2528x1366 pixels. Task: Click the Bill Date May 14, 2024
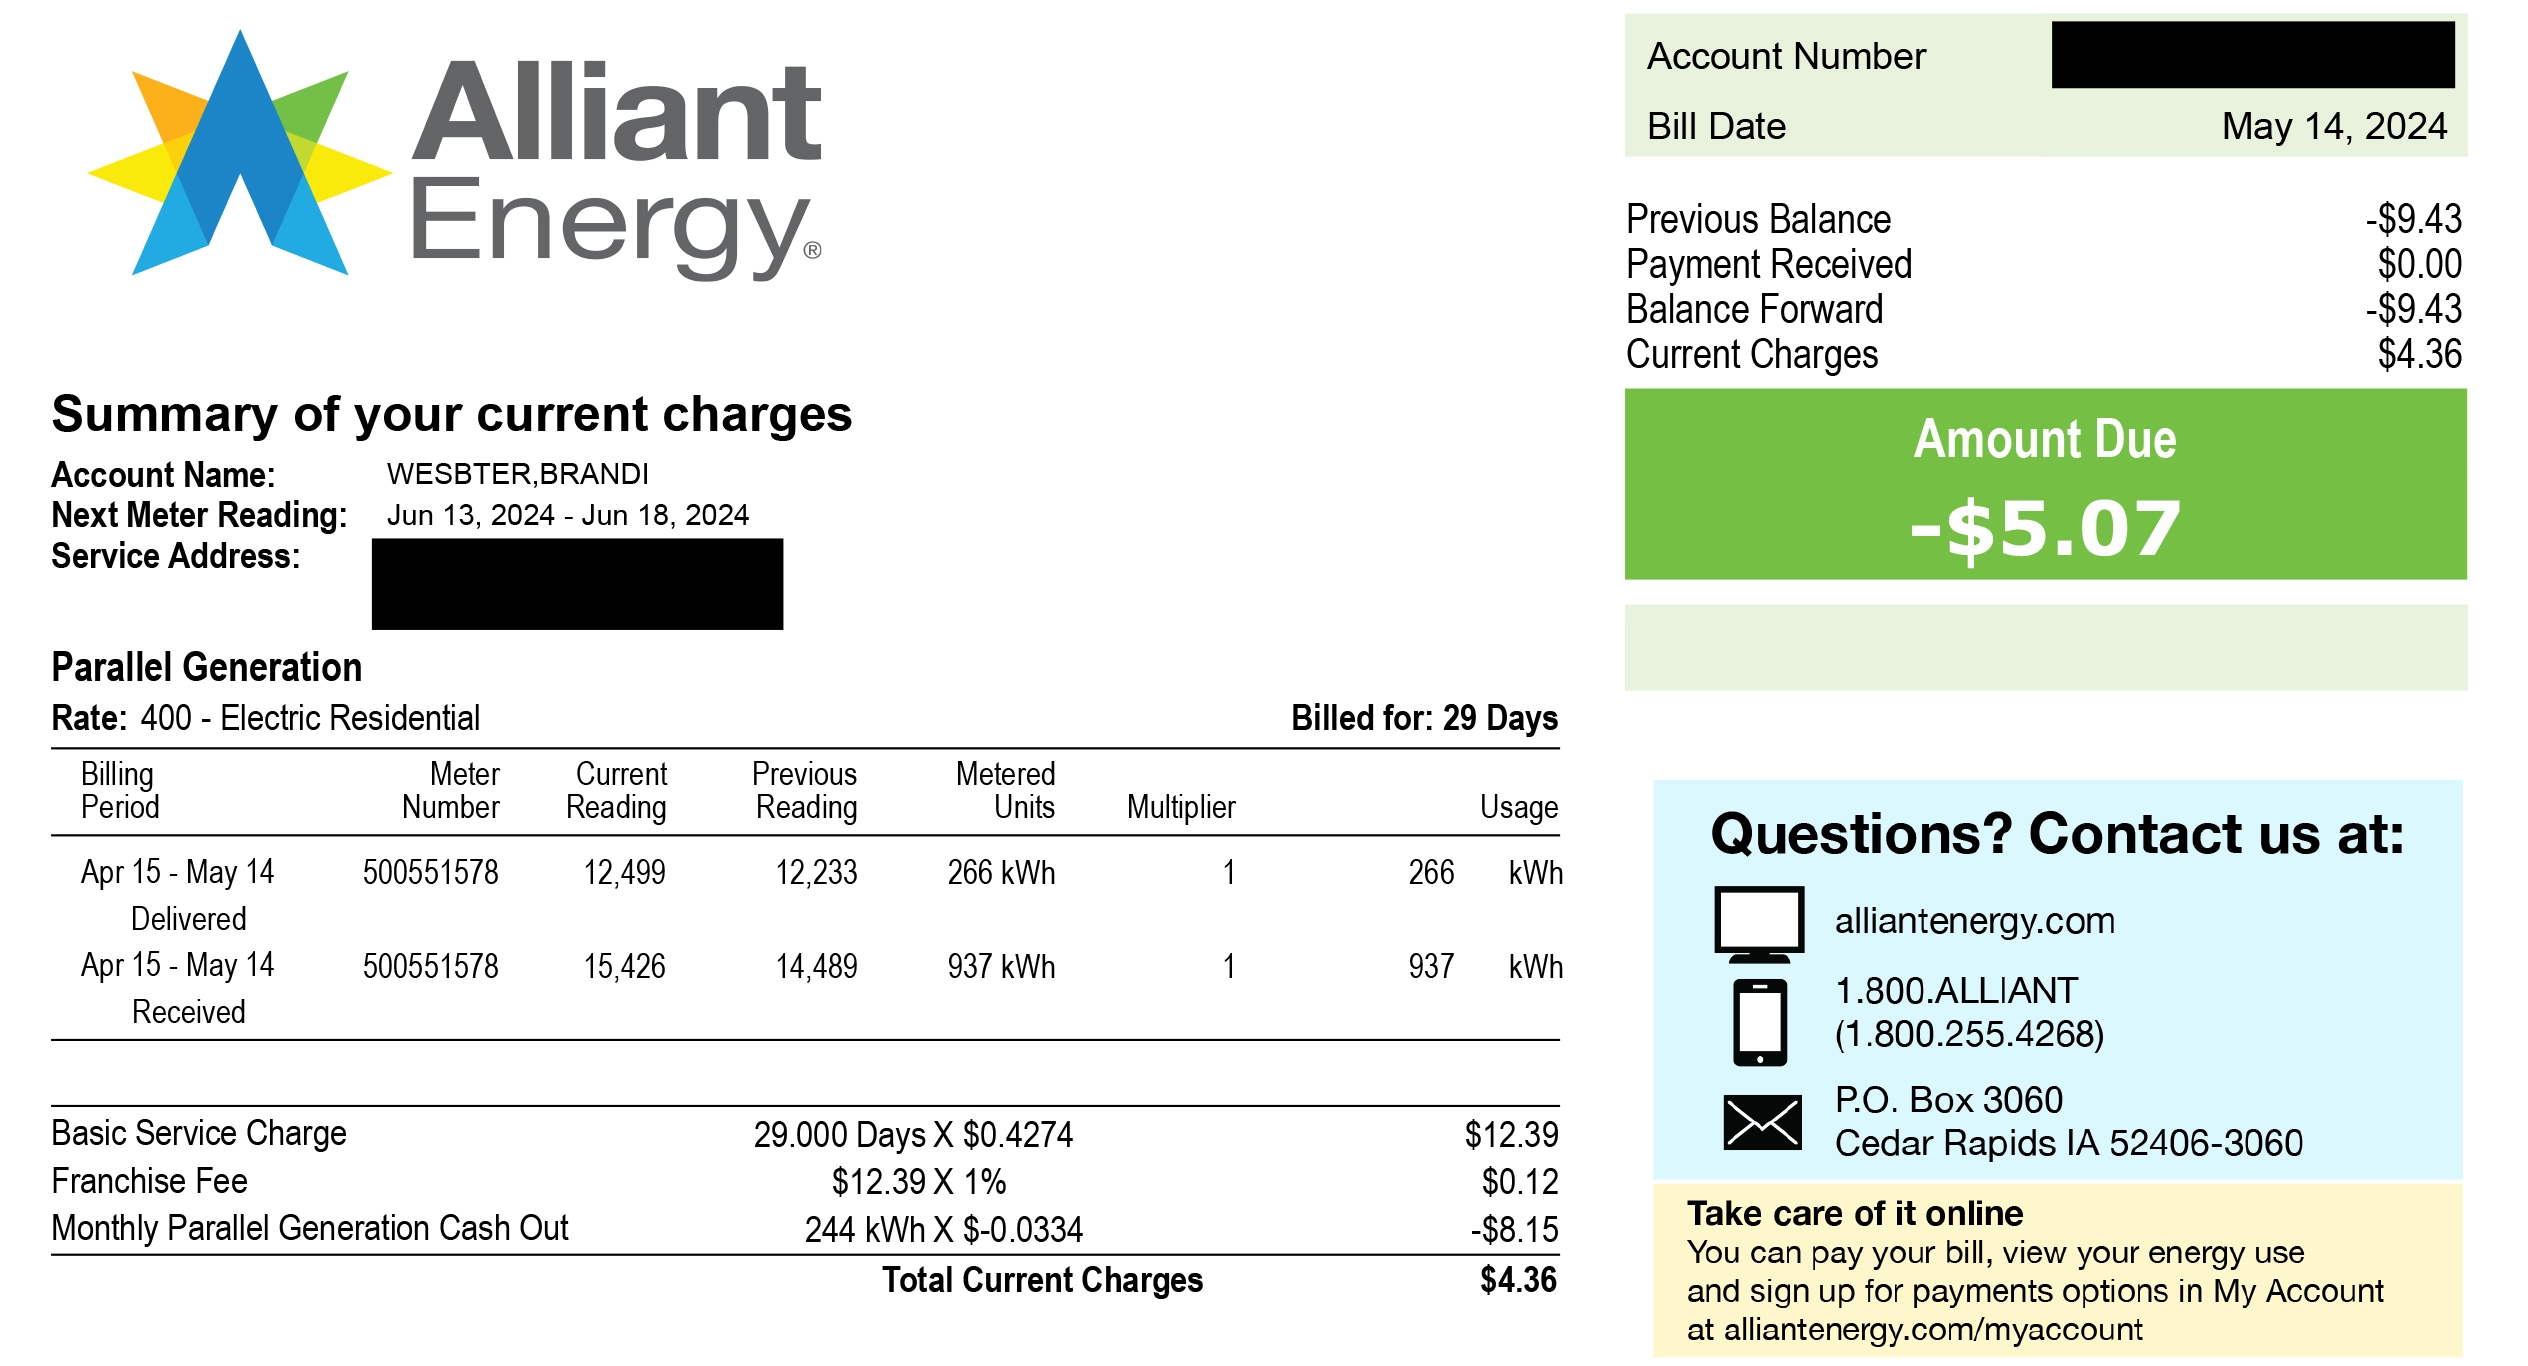tap(2333, 127)
